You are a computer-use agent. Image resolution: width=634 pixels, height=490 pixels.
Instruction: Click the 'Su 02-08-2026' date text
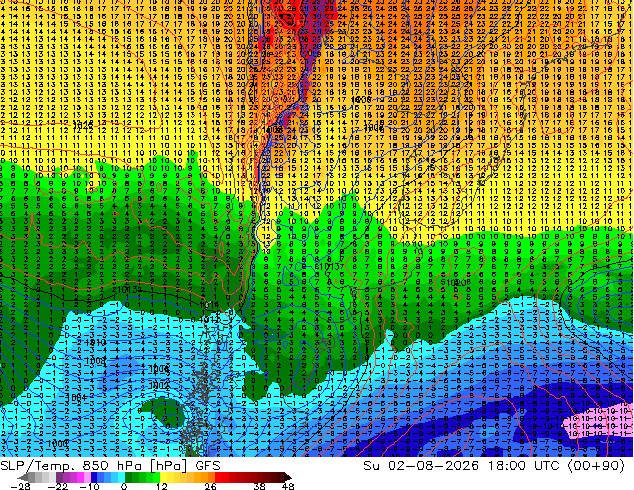(421, 465)
